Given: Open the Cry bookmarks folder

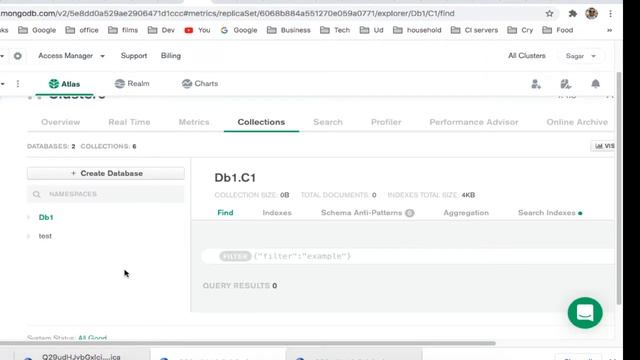Looking at the screenshot, I should pos(520,30).
